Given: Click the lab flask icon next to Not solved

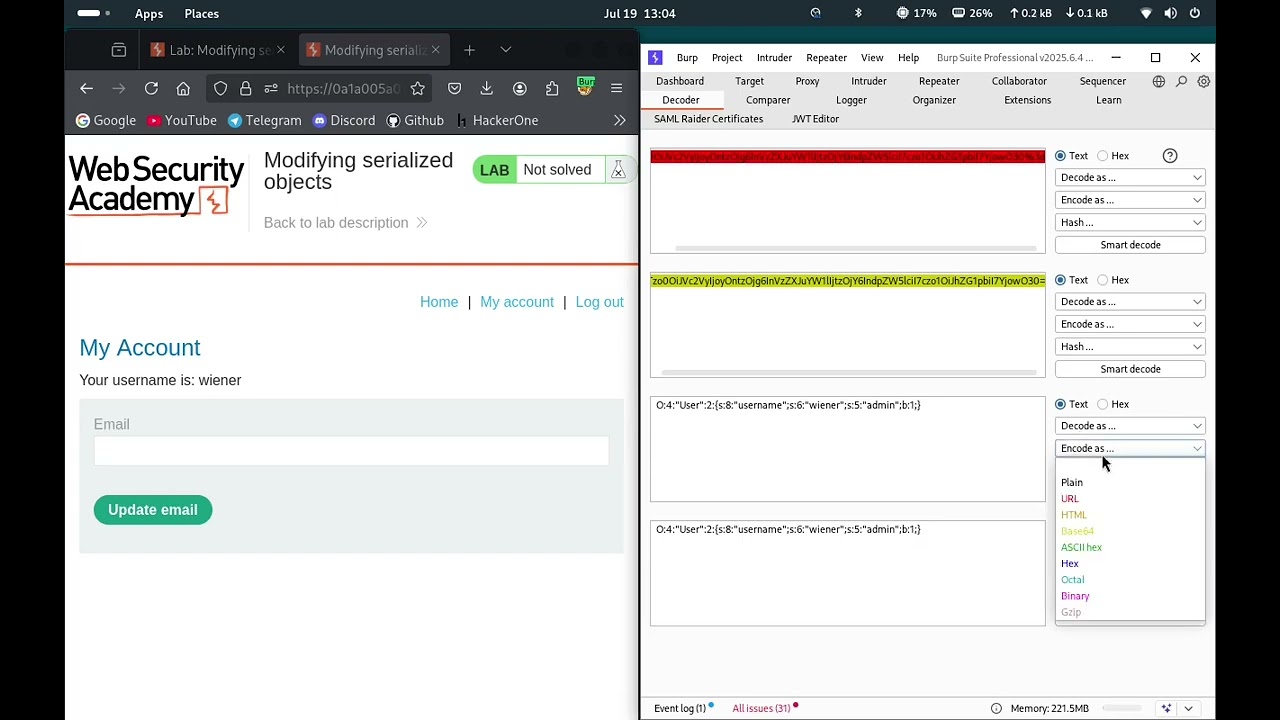Looking at the screenshot, I should (618, 170).
